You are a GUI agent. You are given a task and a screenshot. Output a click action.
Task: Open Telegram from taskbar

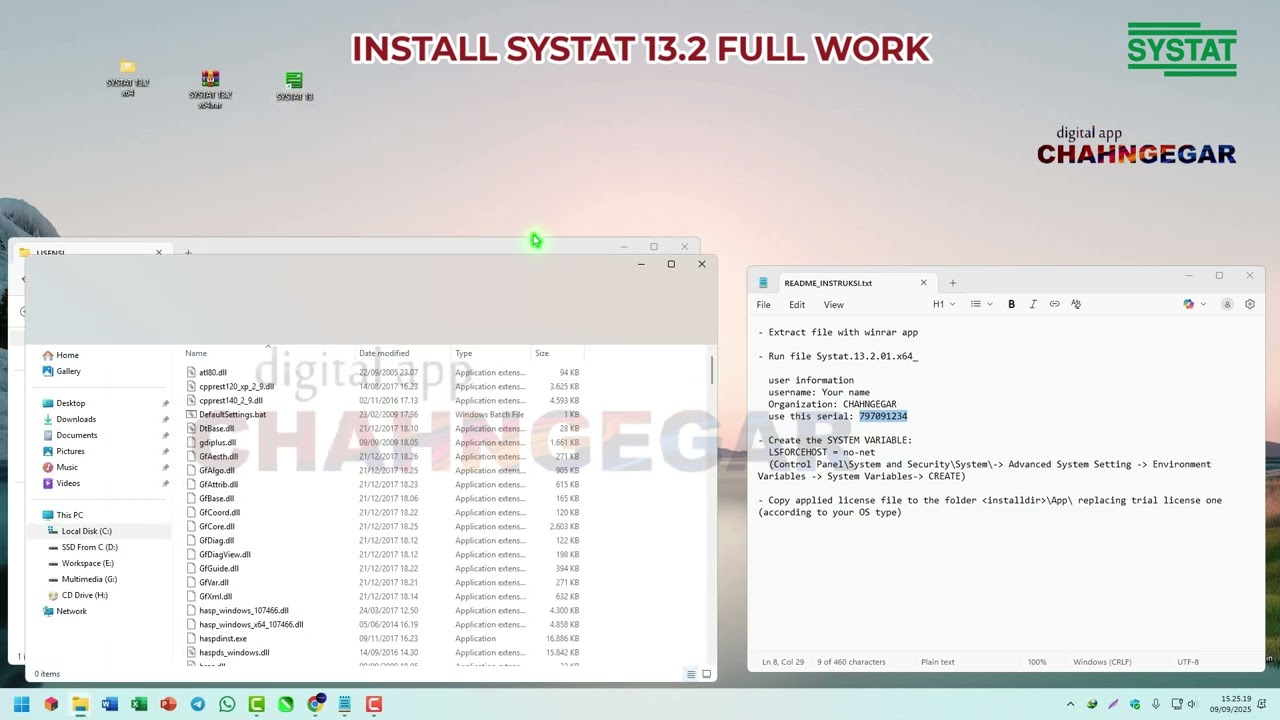[198, 704]
